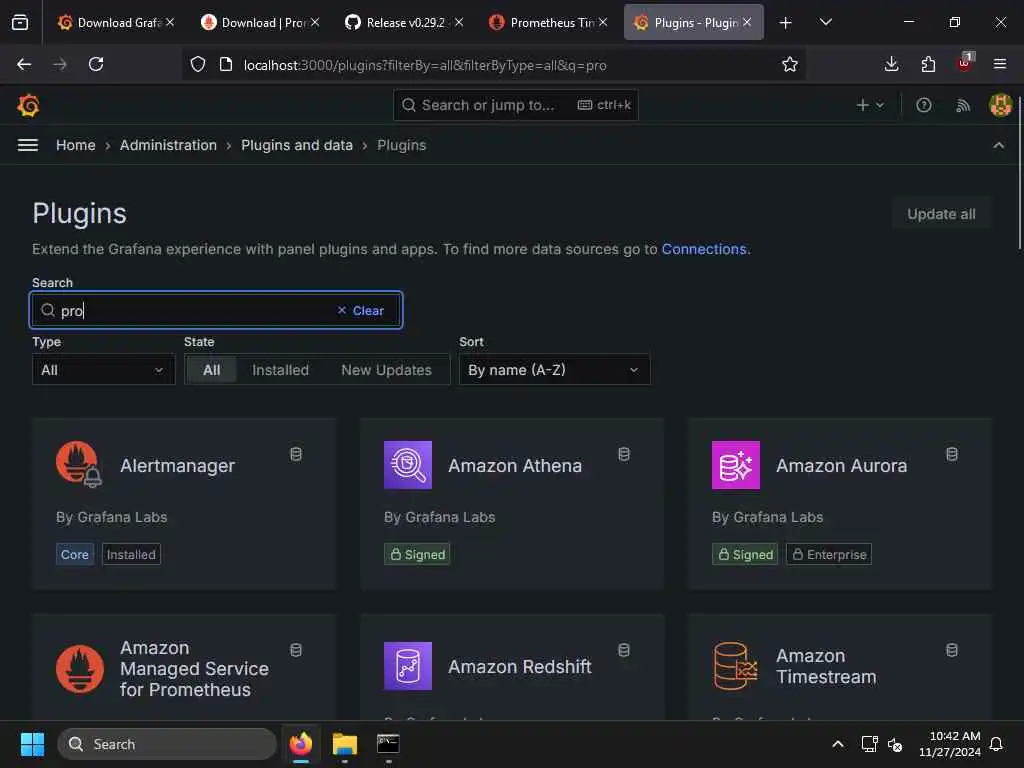Image resolution: width=1024 pixels, height=768 pixels.
Task: Click data source type icon on Alertmanager card
Action: 296,454
